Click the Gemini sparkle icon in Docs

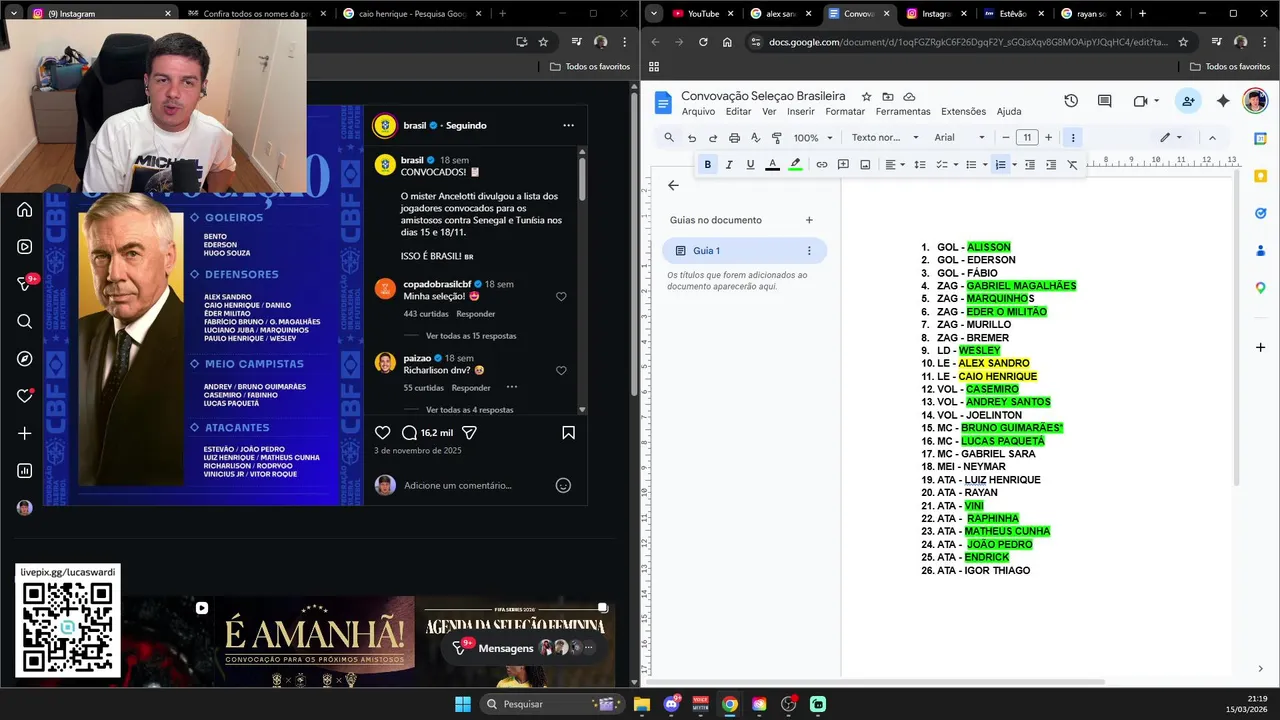1223,101
